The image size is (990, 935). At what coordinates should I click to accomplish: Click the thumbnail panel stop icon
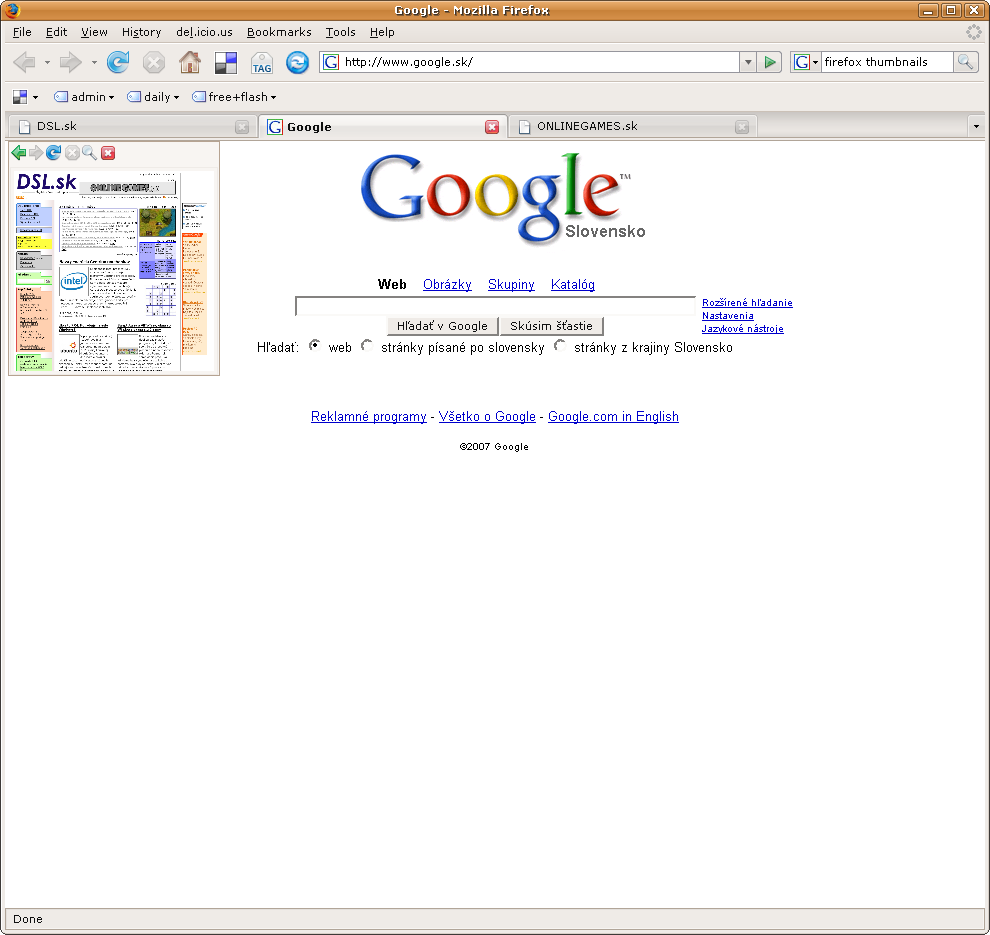coord(72,152)
